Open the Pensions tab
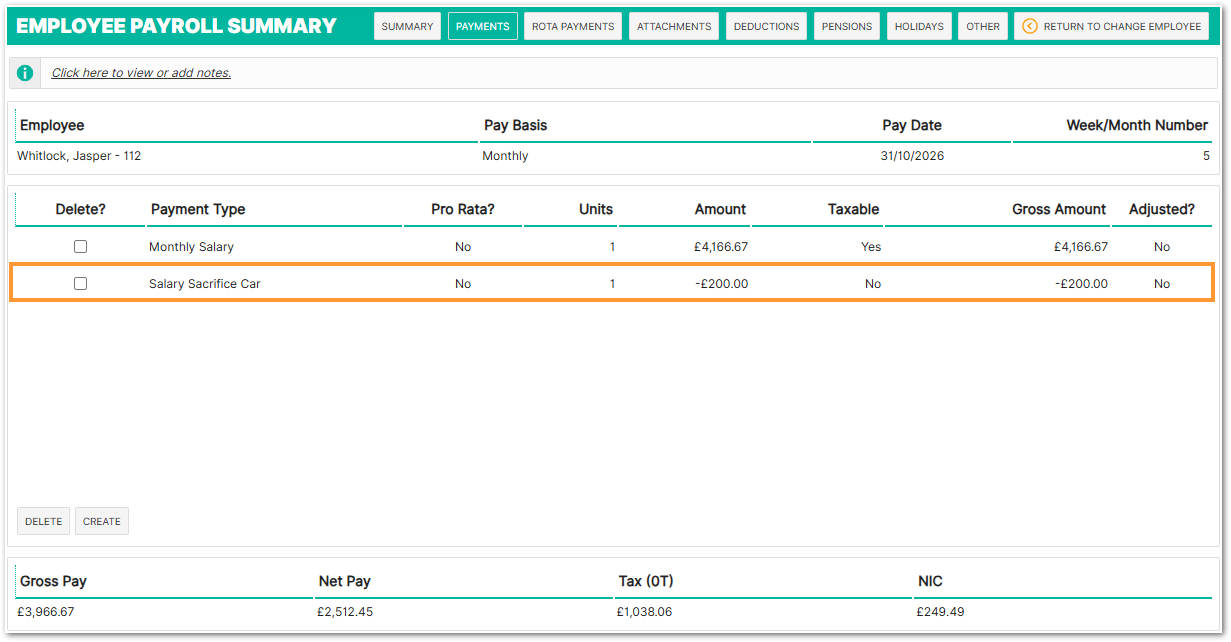 [x=847, y=26]
